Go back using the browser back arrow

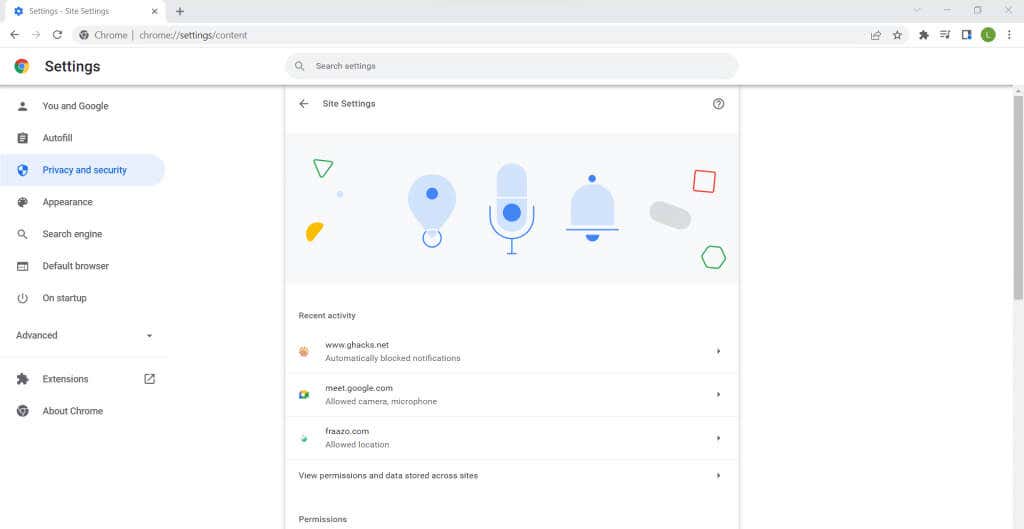click(x=14, y=35)
